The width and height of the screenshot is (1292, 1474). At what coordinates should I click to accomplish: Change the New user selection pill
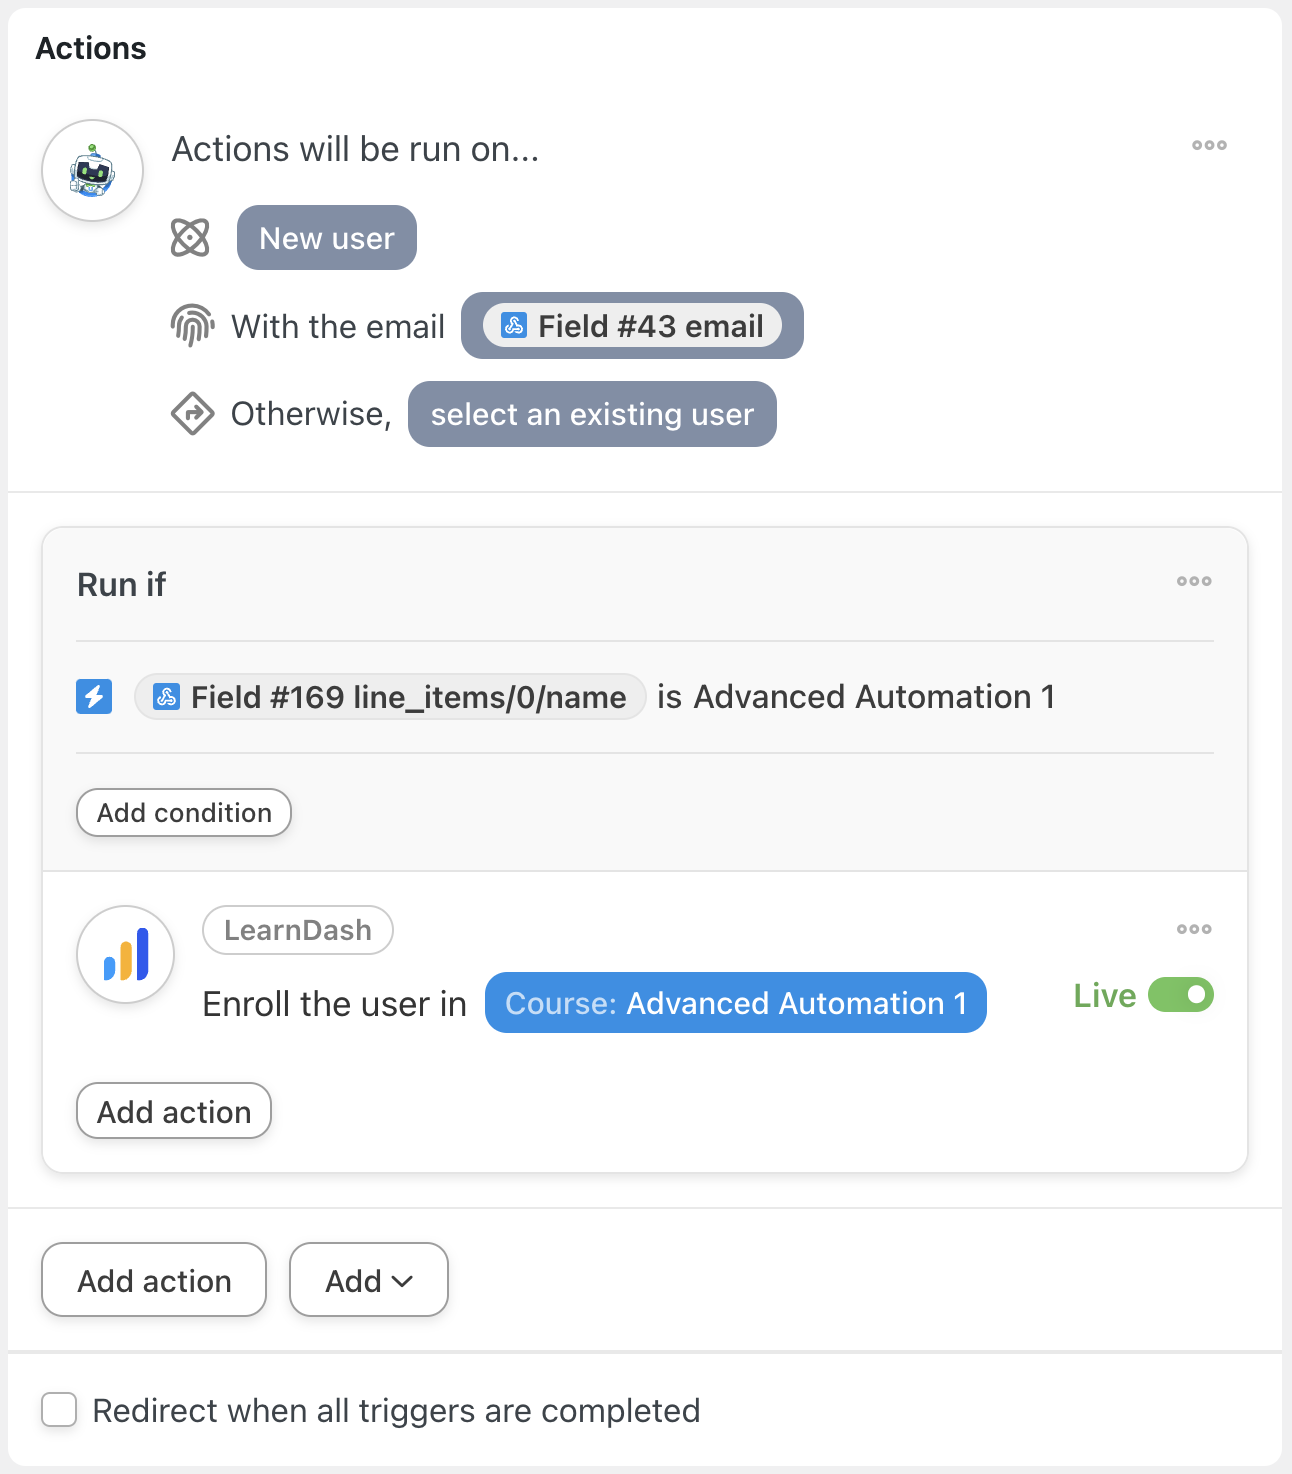click(x=327, y=238)
